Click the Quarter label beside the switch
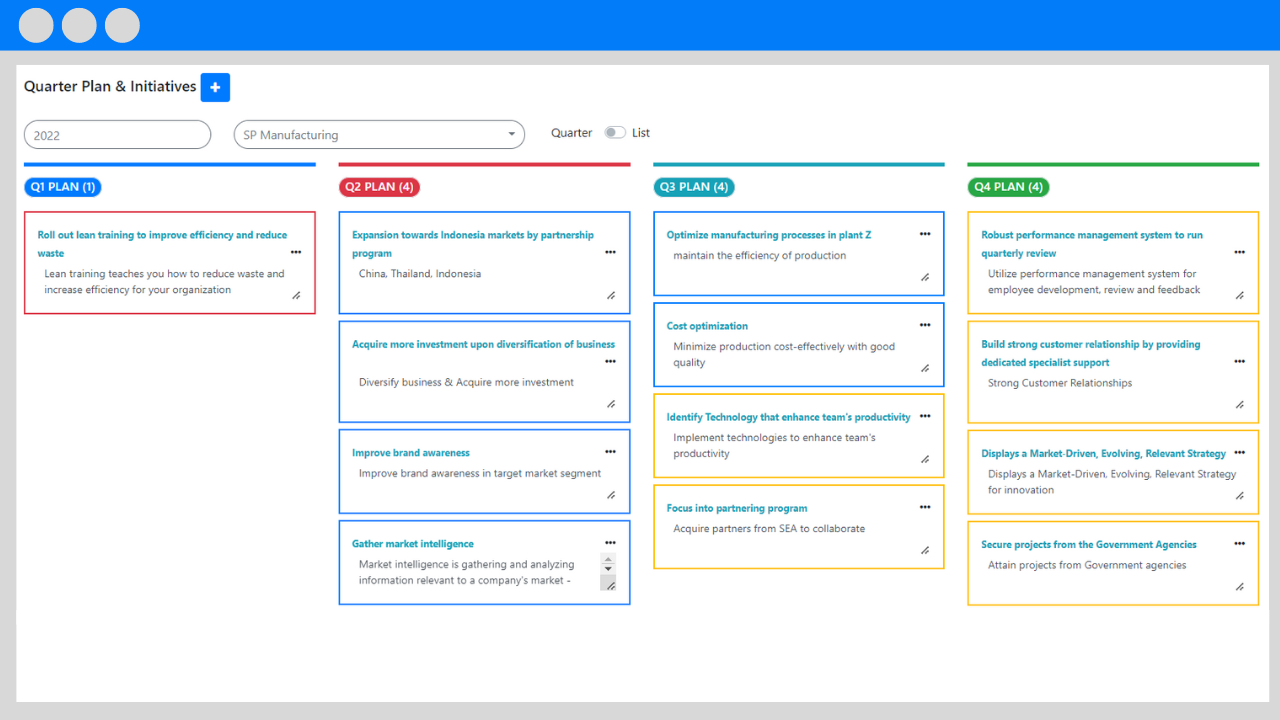The width and height of the screenshot is (1280, 720). 572,133
